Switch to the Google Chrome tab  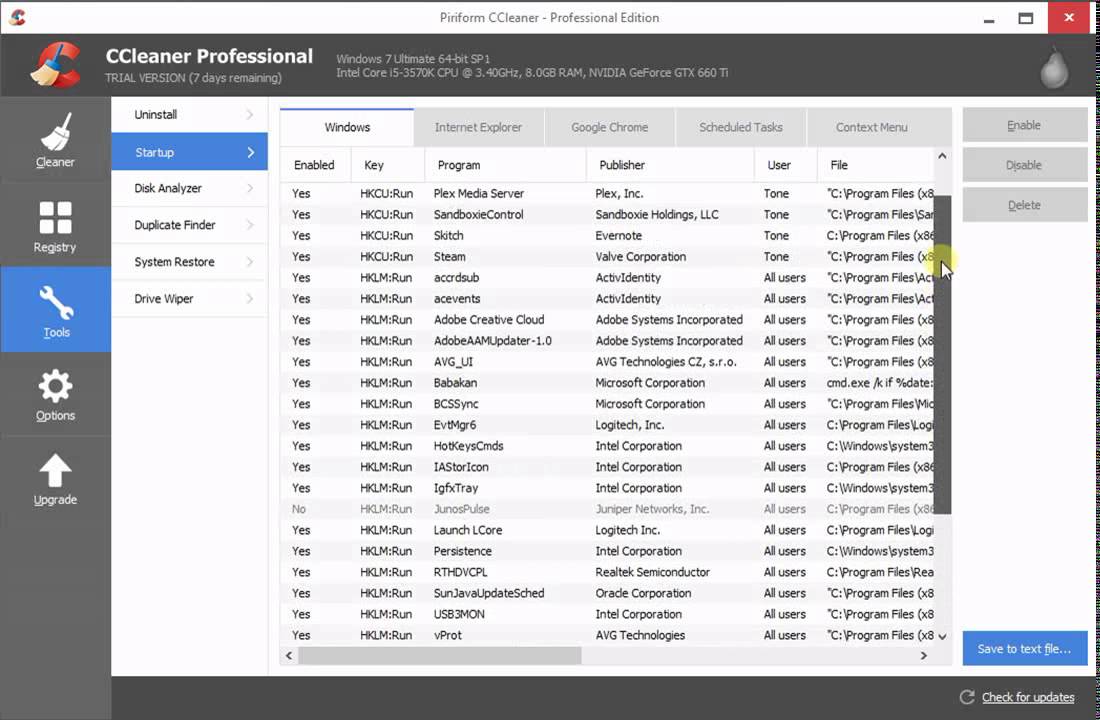[610, 127]
